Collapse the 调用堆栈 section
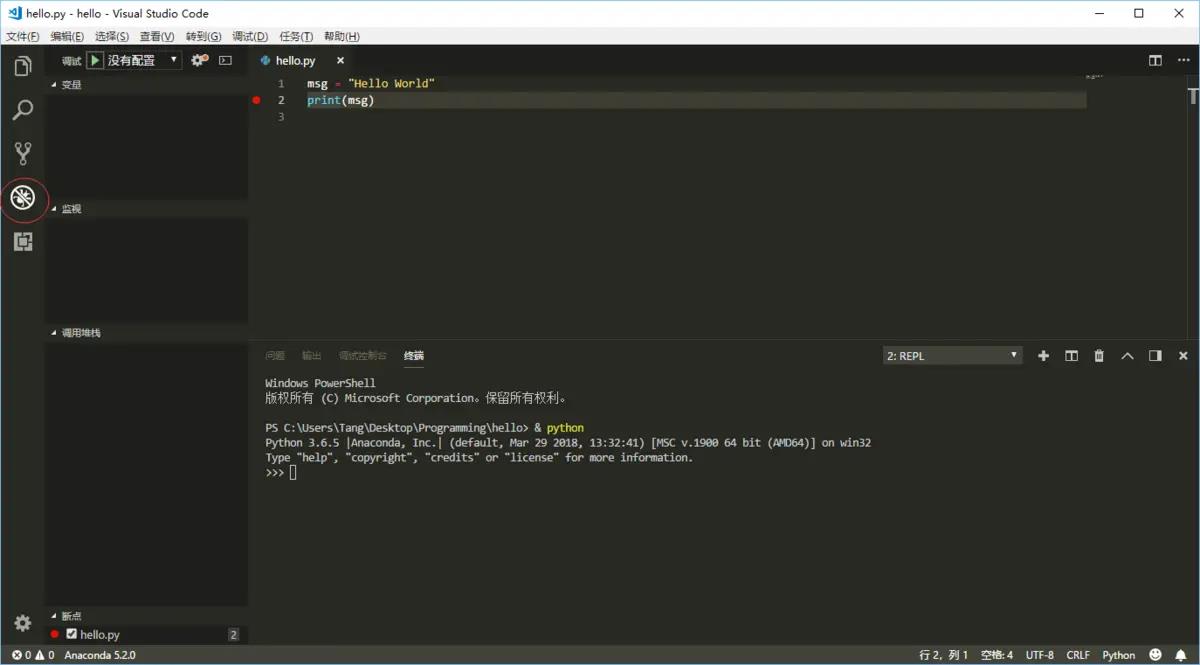Viewport: 1200px width, 665px height. click(x=80, y=333)
